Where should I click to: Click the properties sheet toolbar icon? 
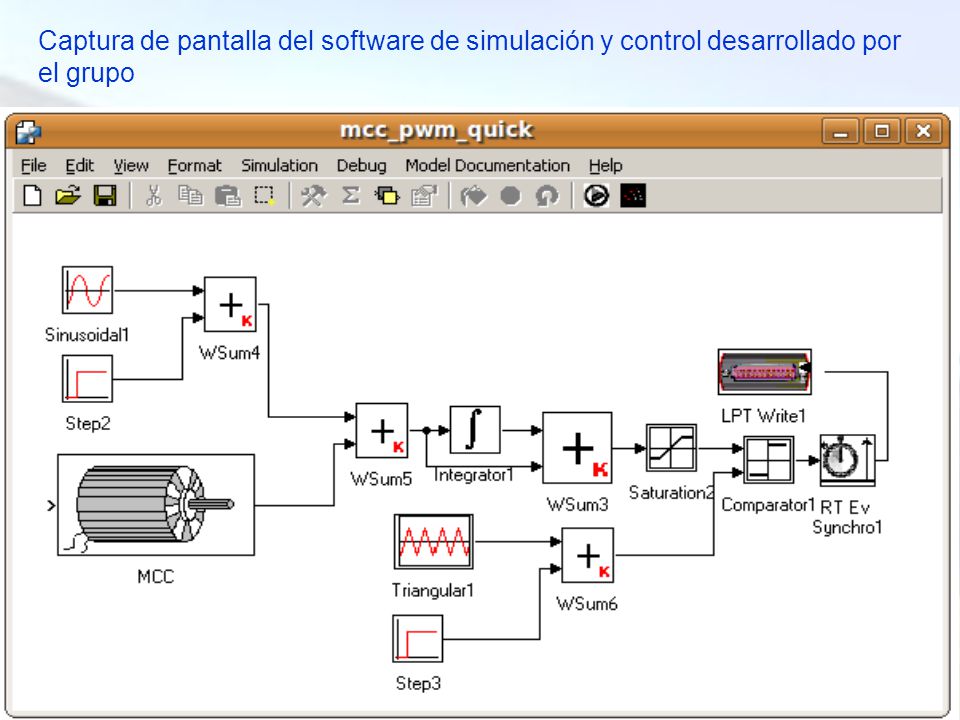tap(424, 196)
